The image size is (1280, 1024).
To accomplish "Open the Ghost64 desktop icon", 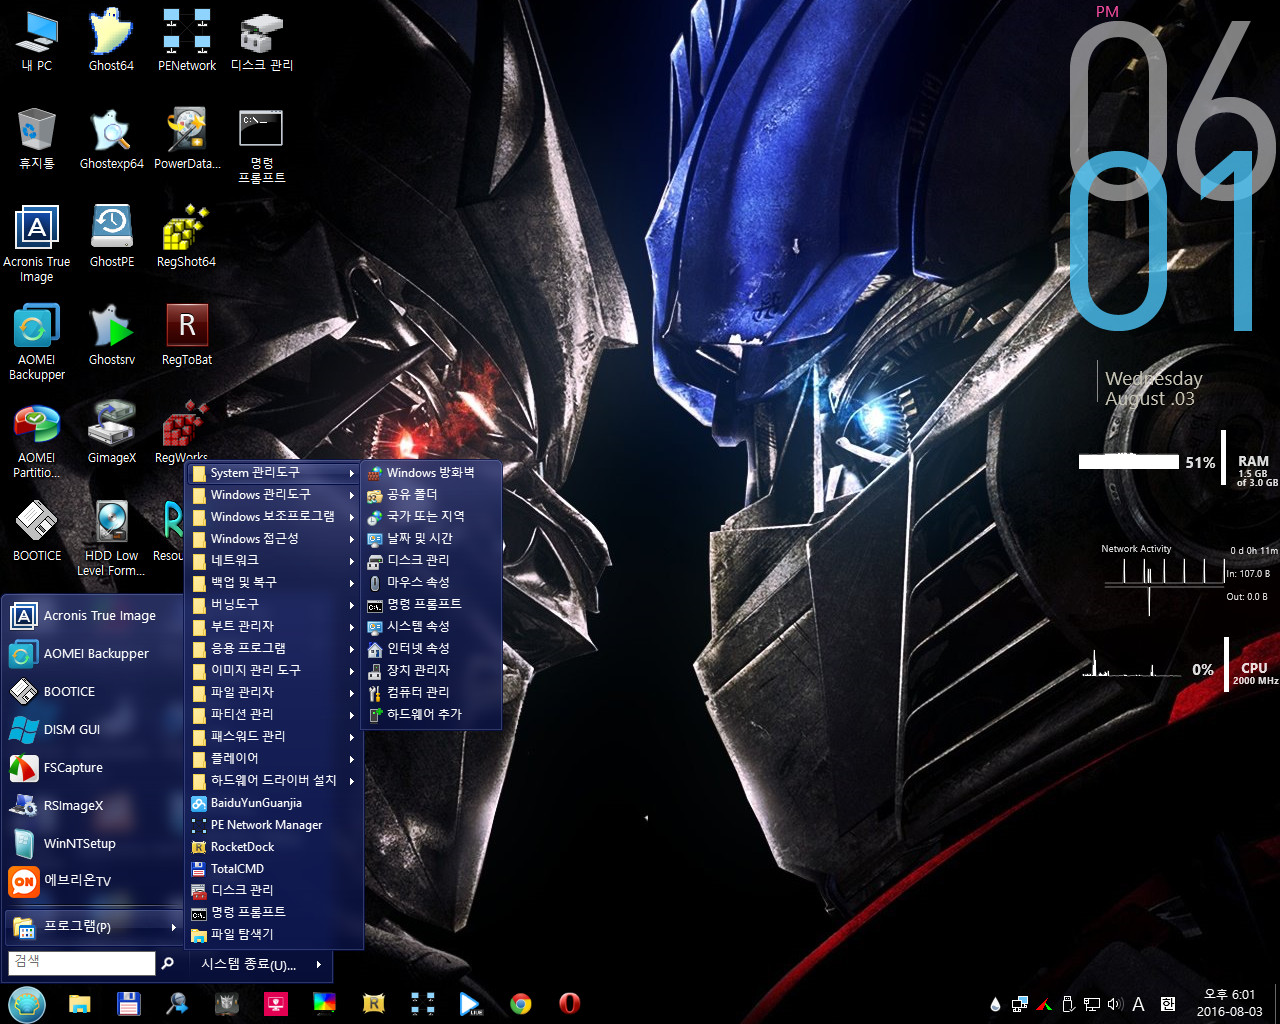I will tap(111, 40).
